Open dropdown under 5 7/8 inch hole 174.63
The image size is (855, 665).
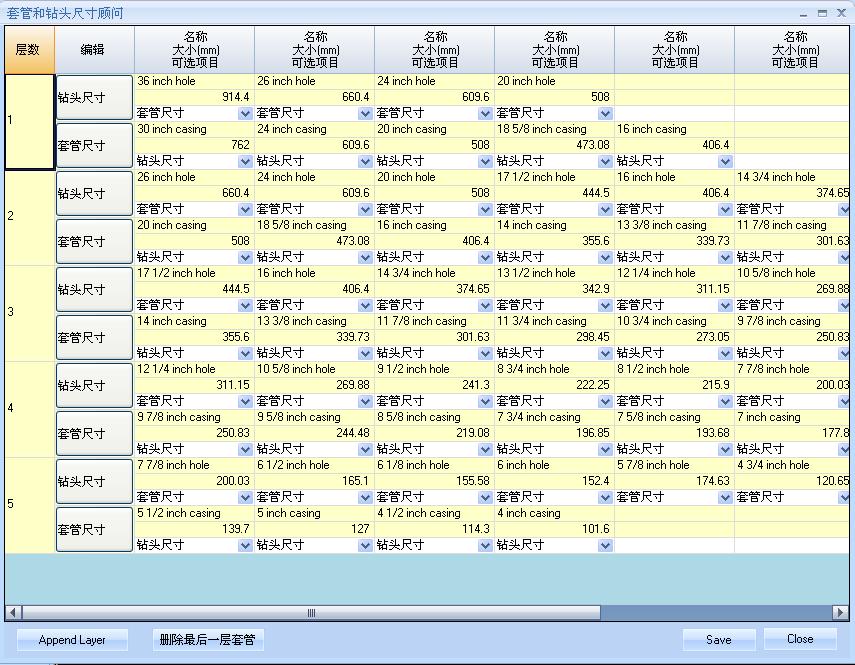(x=725, y=497)
